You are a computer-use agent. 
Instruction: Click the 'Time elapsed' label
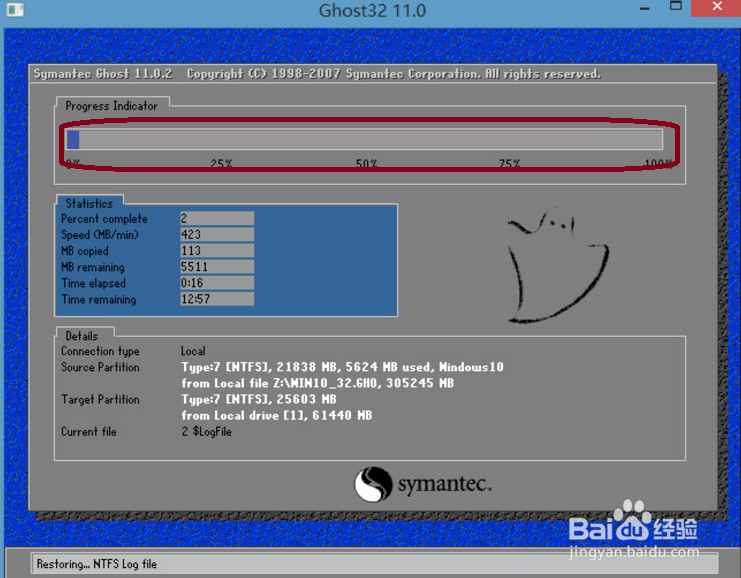pos(94,283)
